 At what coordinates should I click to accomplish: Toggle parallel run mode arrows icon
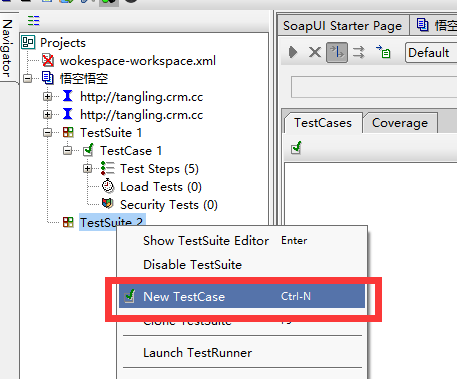pos(359,52)
